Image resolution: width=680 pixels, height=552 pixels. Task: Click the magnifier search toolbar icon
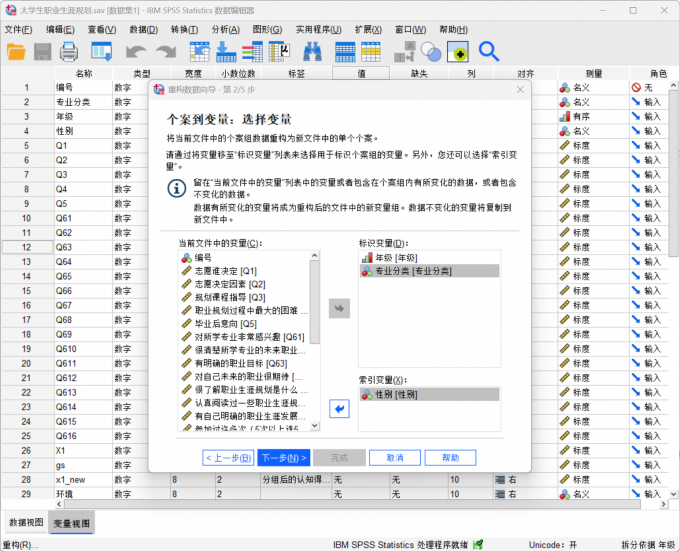[x=489, y=52]
